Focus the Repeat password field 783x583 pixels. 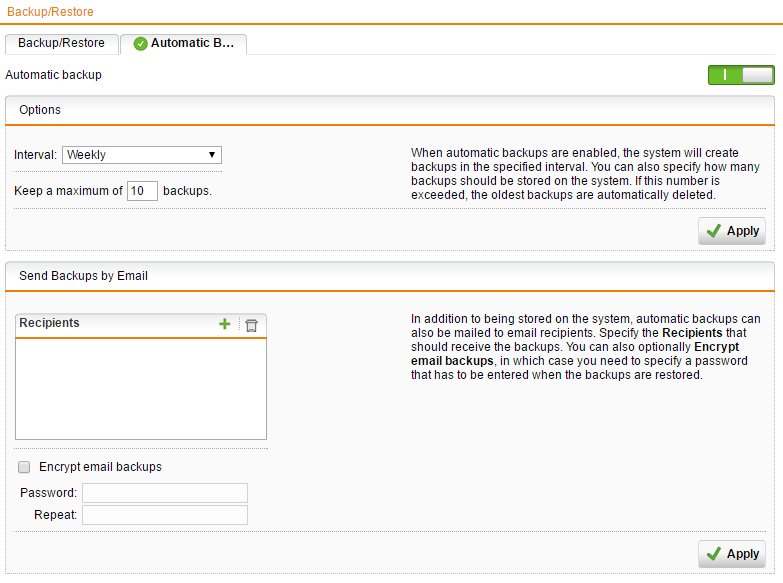pyautogui.click(x=165, y=515)
